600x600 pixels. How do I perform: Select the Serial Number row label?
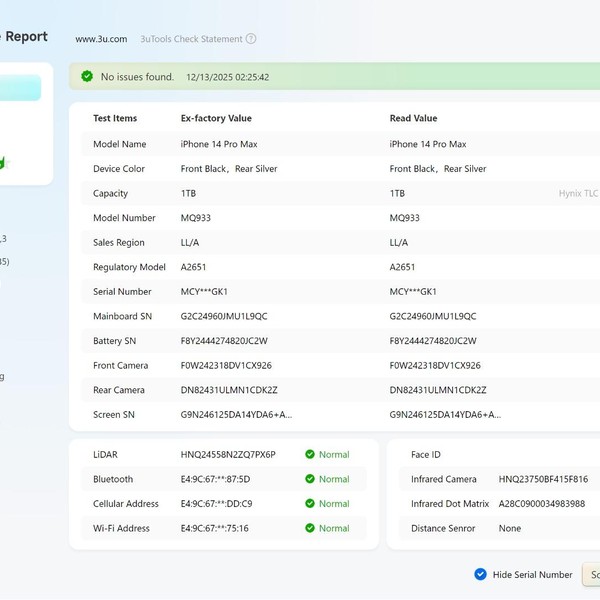122,292
